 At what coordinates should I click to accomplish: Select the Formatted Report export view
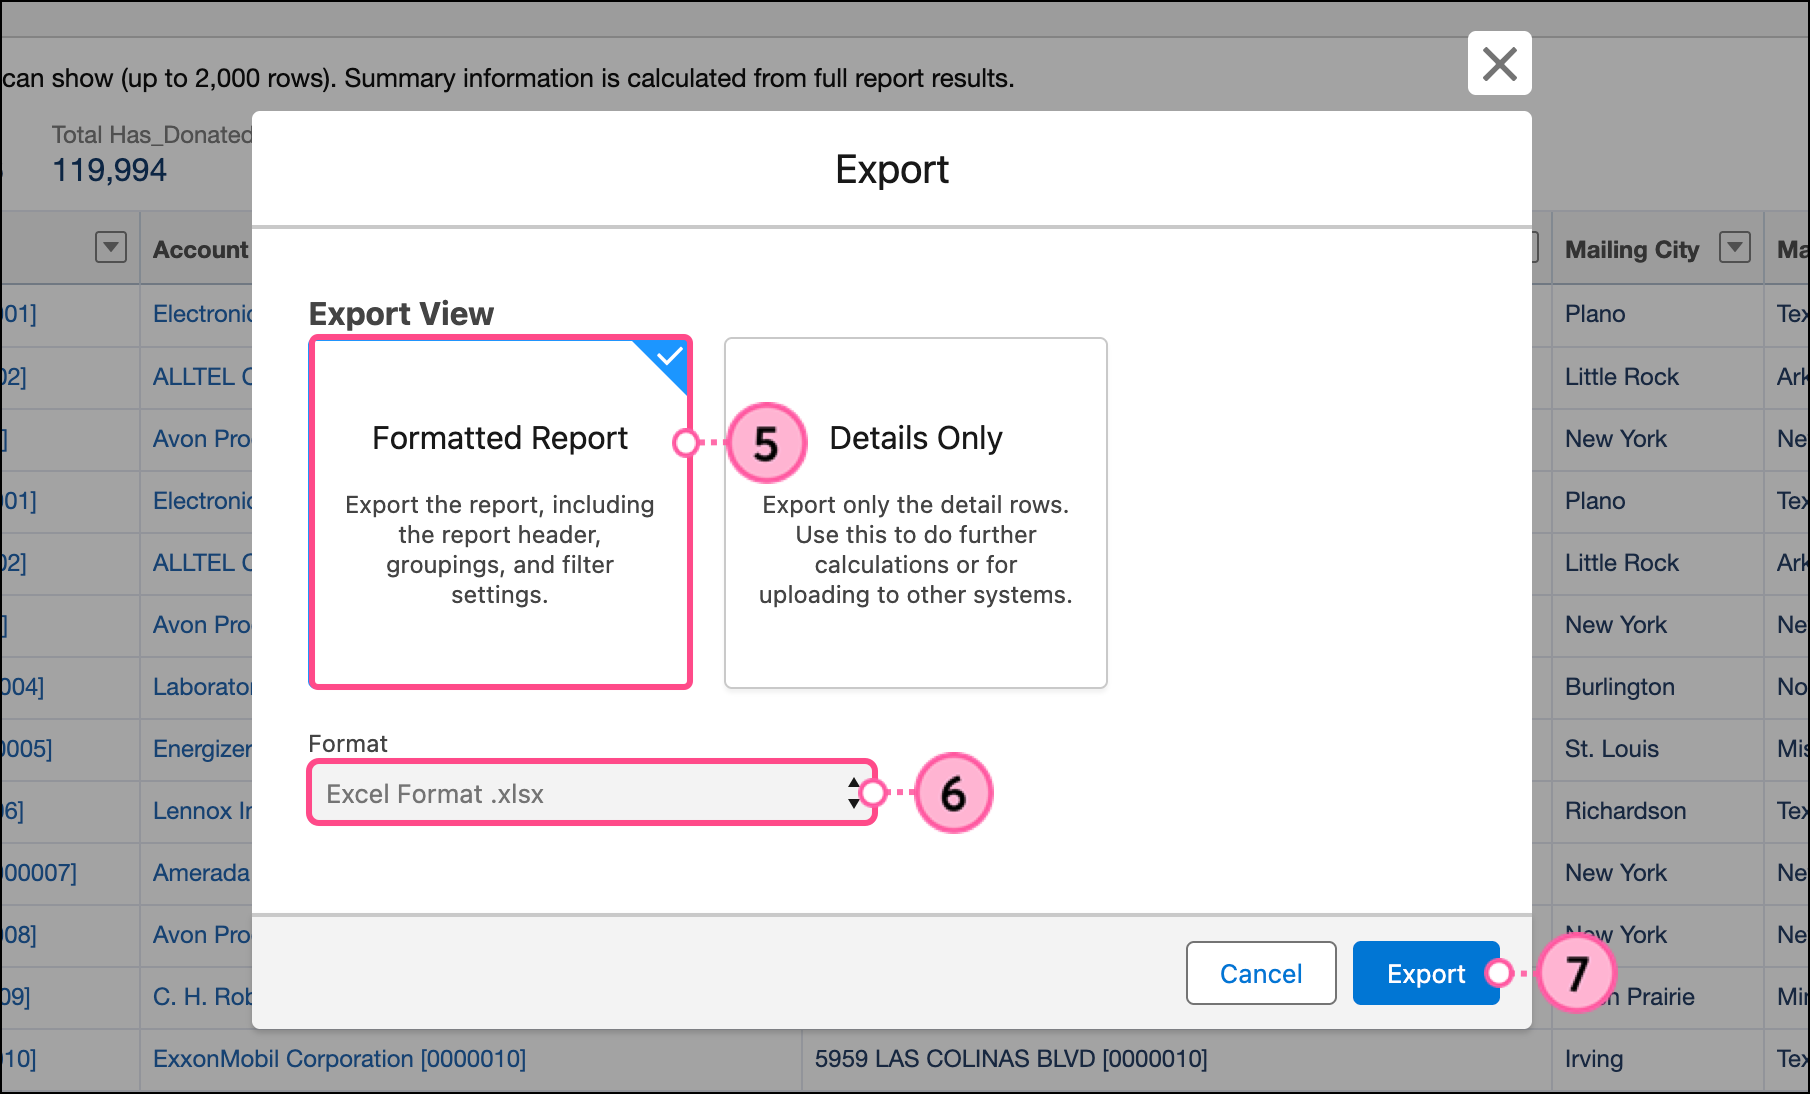click(500, 512)
